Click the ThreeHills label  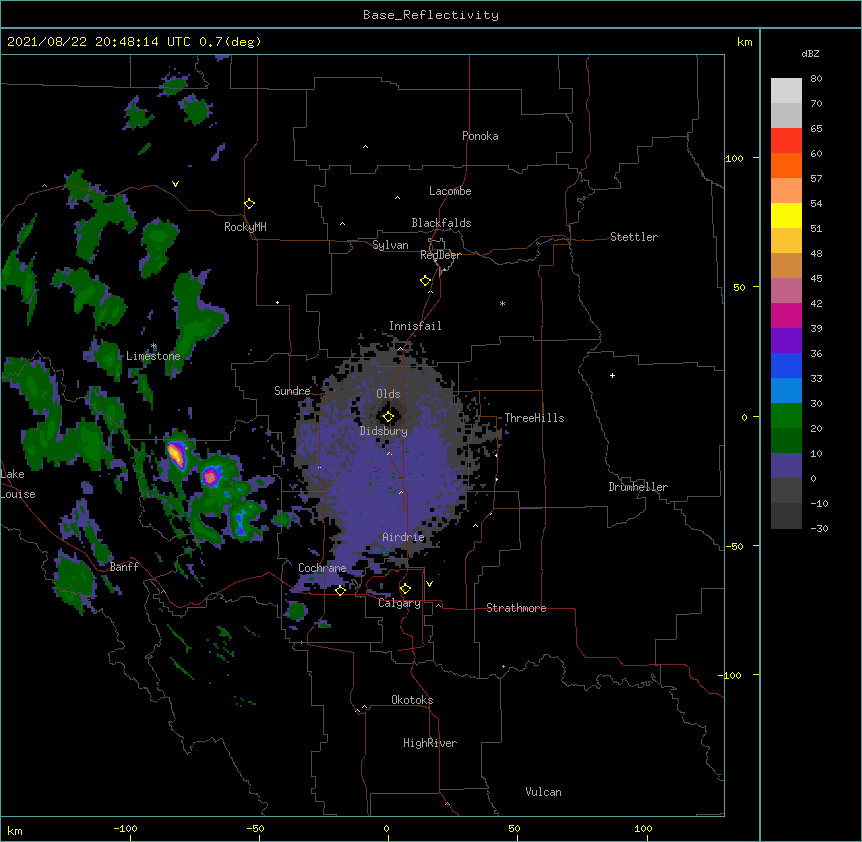point(534,418)
